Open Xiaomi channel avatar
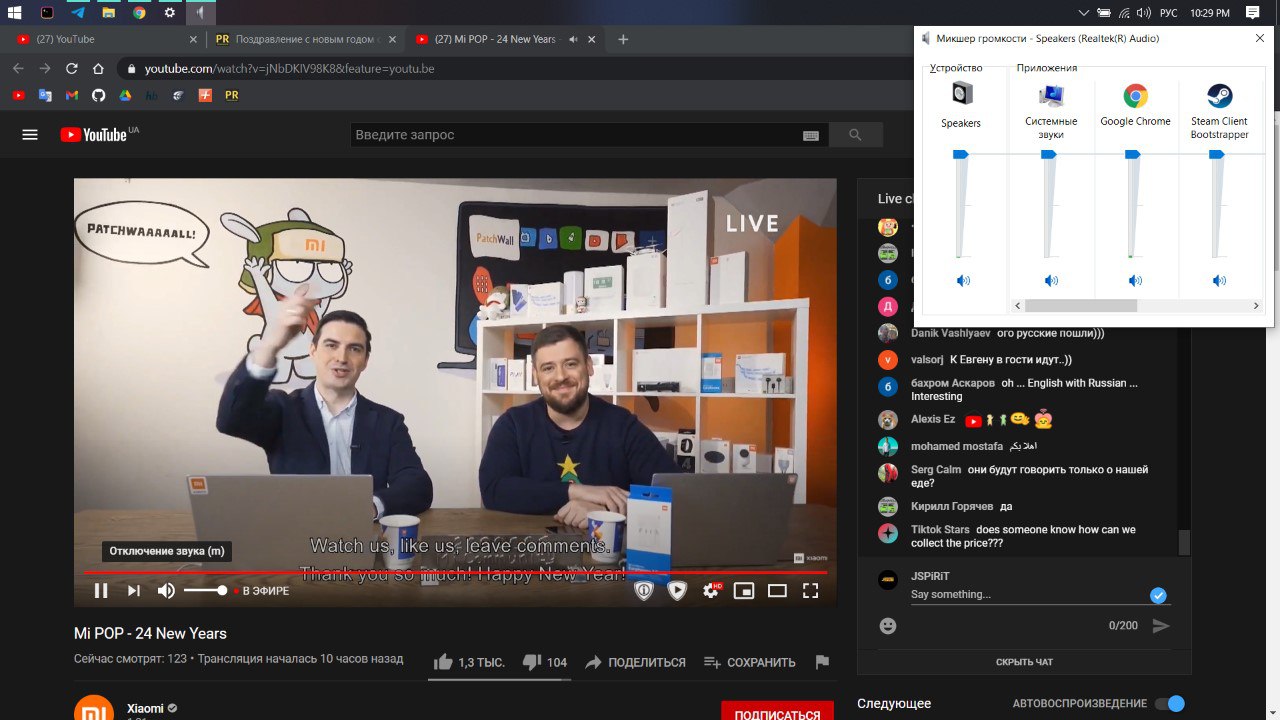Viewport: 1280px width, 720px height. pyautogui.click(x=94, y=708)
